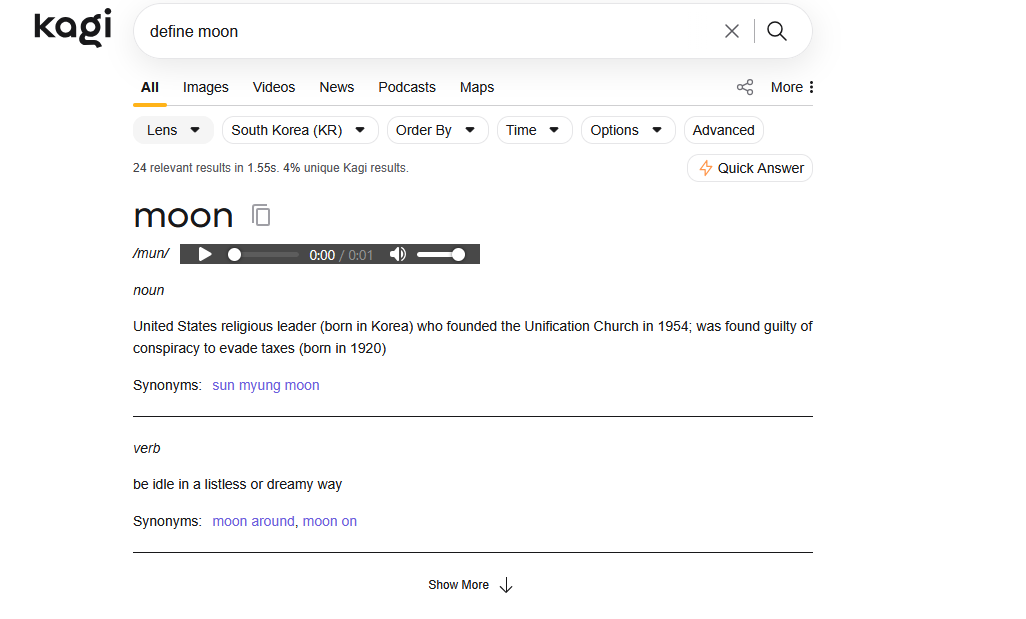Open the More menu with dots
1026x619 pixels.
[x=792, y=87]
